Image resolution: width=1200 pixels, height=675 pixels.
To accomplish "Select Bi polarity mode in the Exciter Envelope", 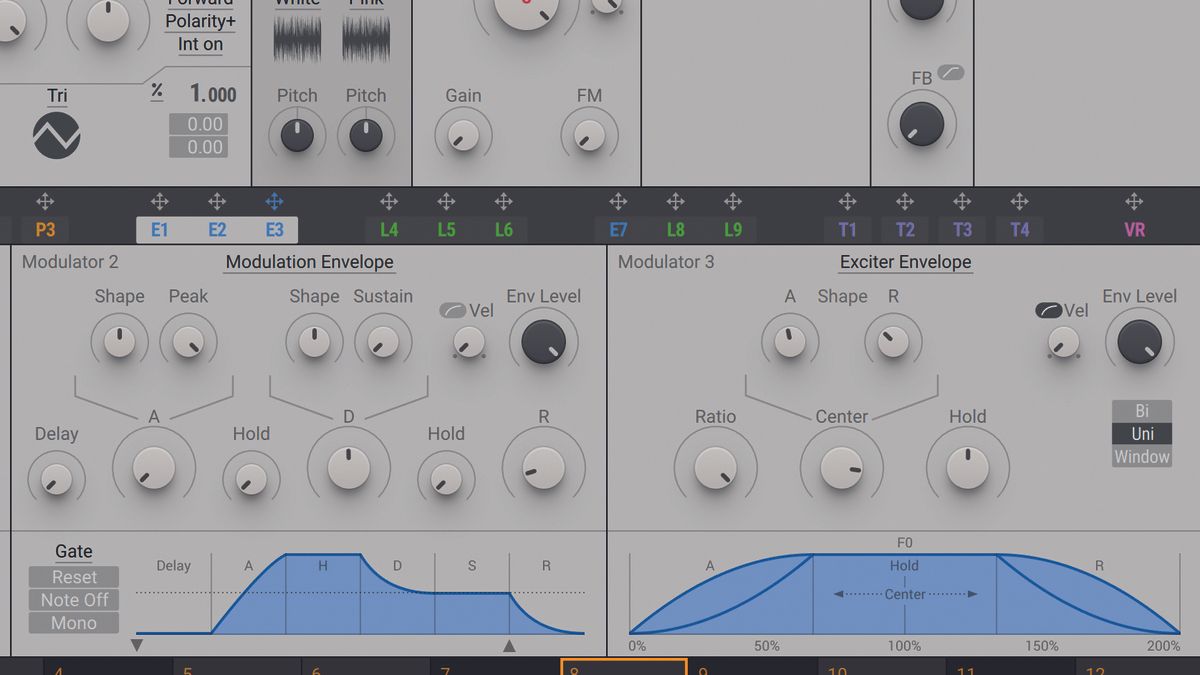I will pyautogui.click(x=1141, y=411).
